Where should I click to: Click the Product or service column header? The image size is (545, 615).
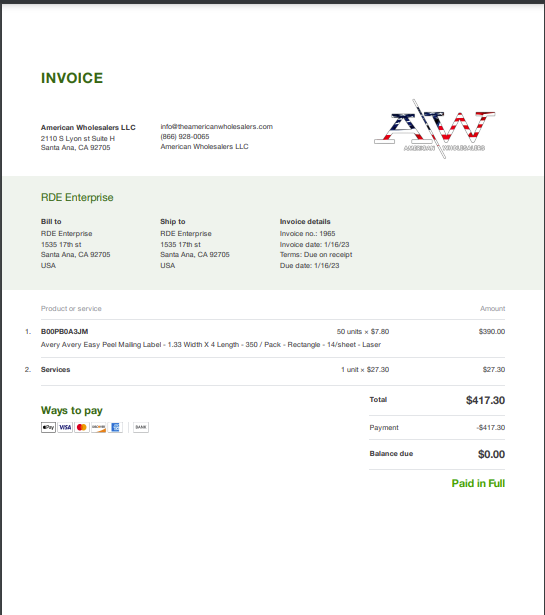[71, 309]
